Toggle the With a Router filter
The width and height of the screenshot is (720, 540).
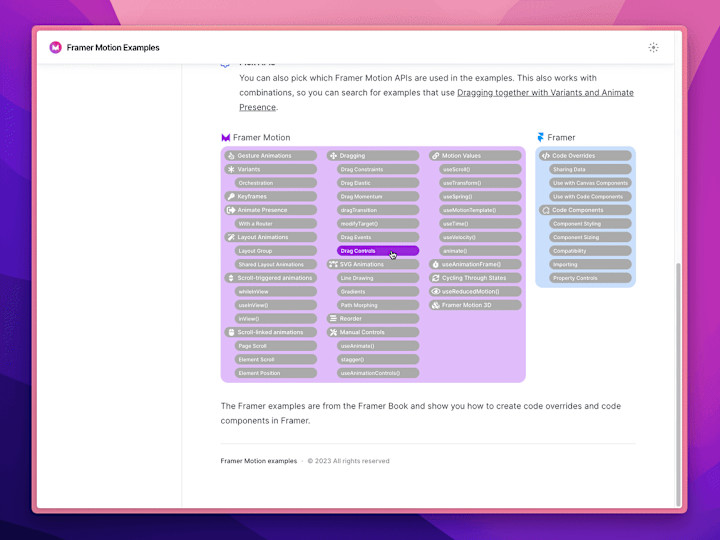276,224
